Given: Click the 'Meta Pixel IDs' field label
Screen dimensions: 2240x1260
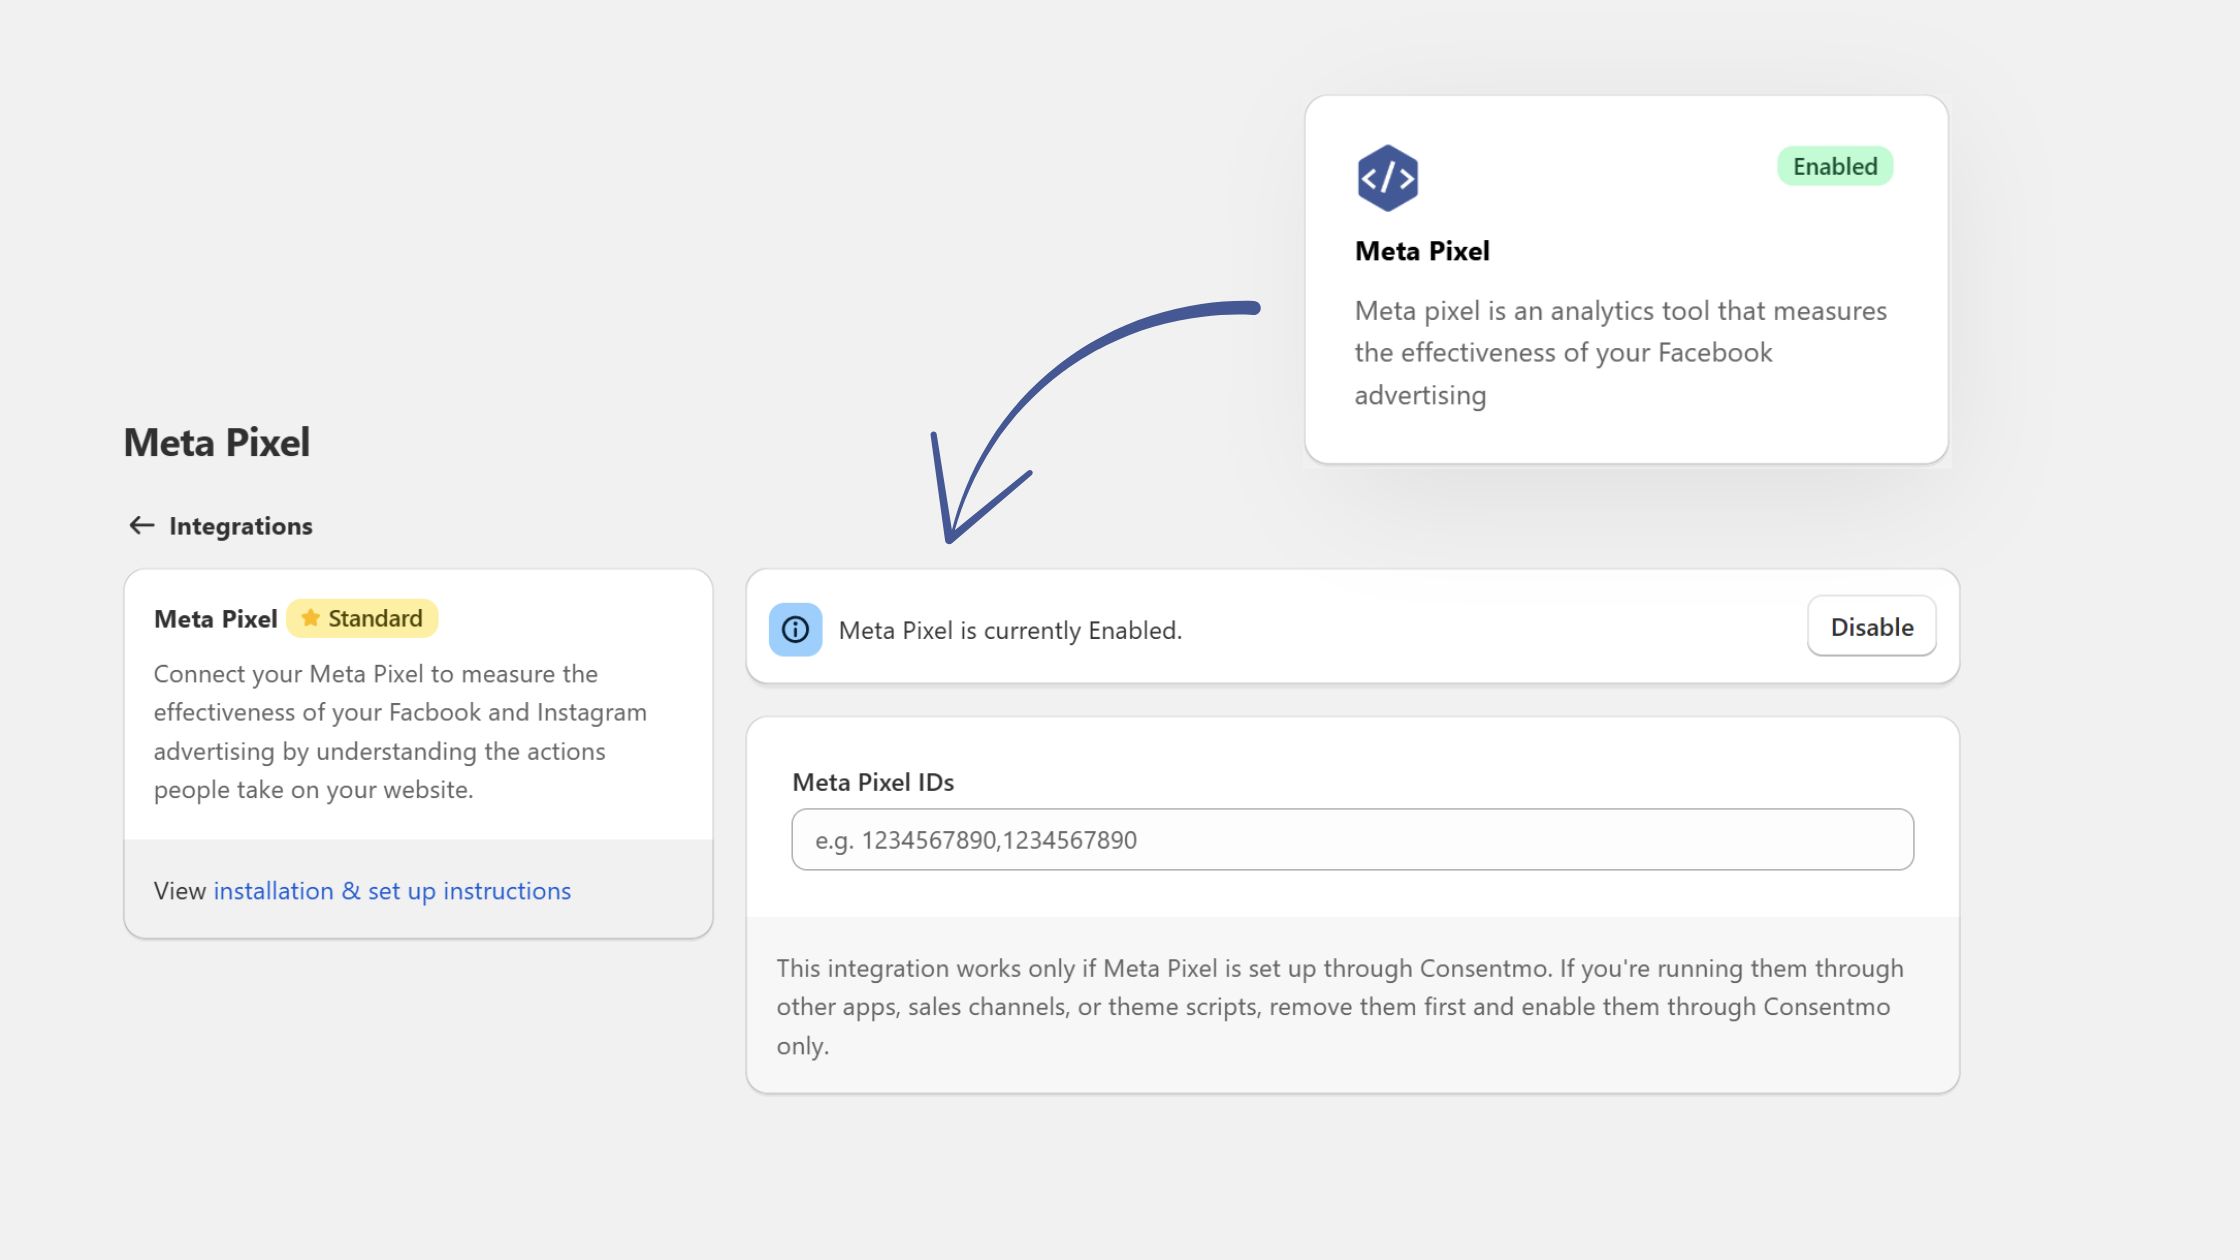Looking at the screenshot, I should [873, 782].
